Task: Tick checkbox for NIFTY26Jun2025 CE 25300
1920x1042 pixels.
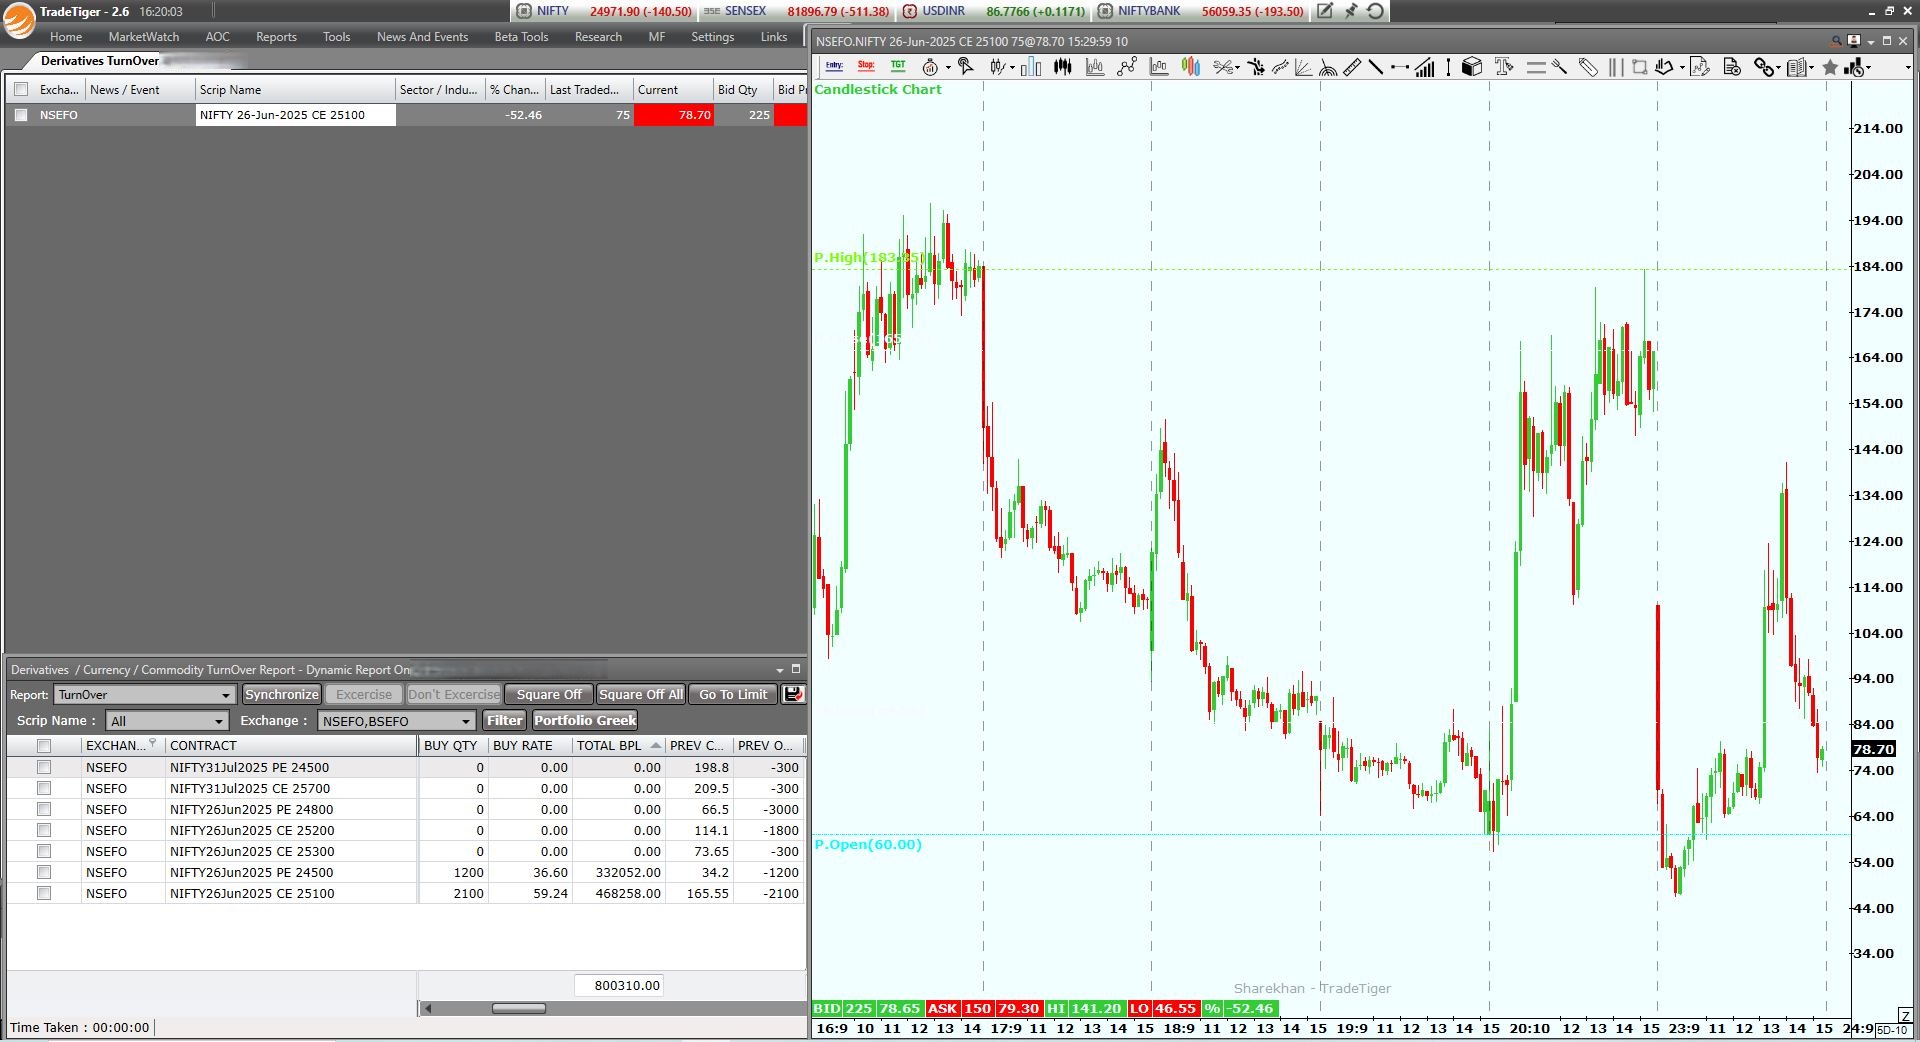Action: pyautogui.click(x=44, y=851)
